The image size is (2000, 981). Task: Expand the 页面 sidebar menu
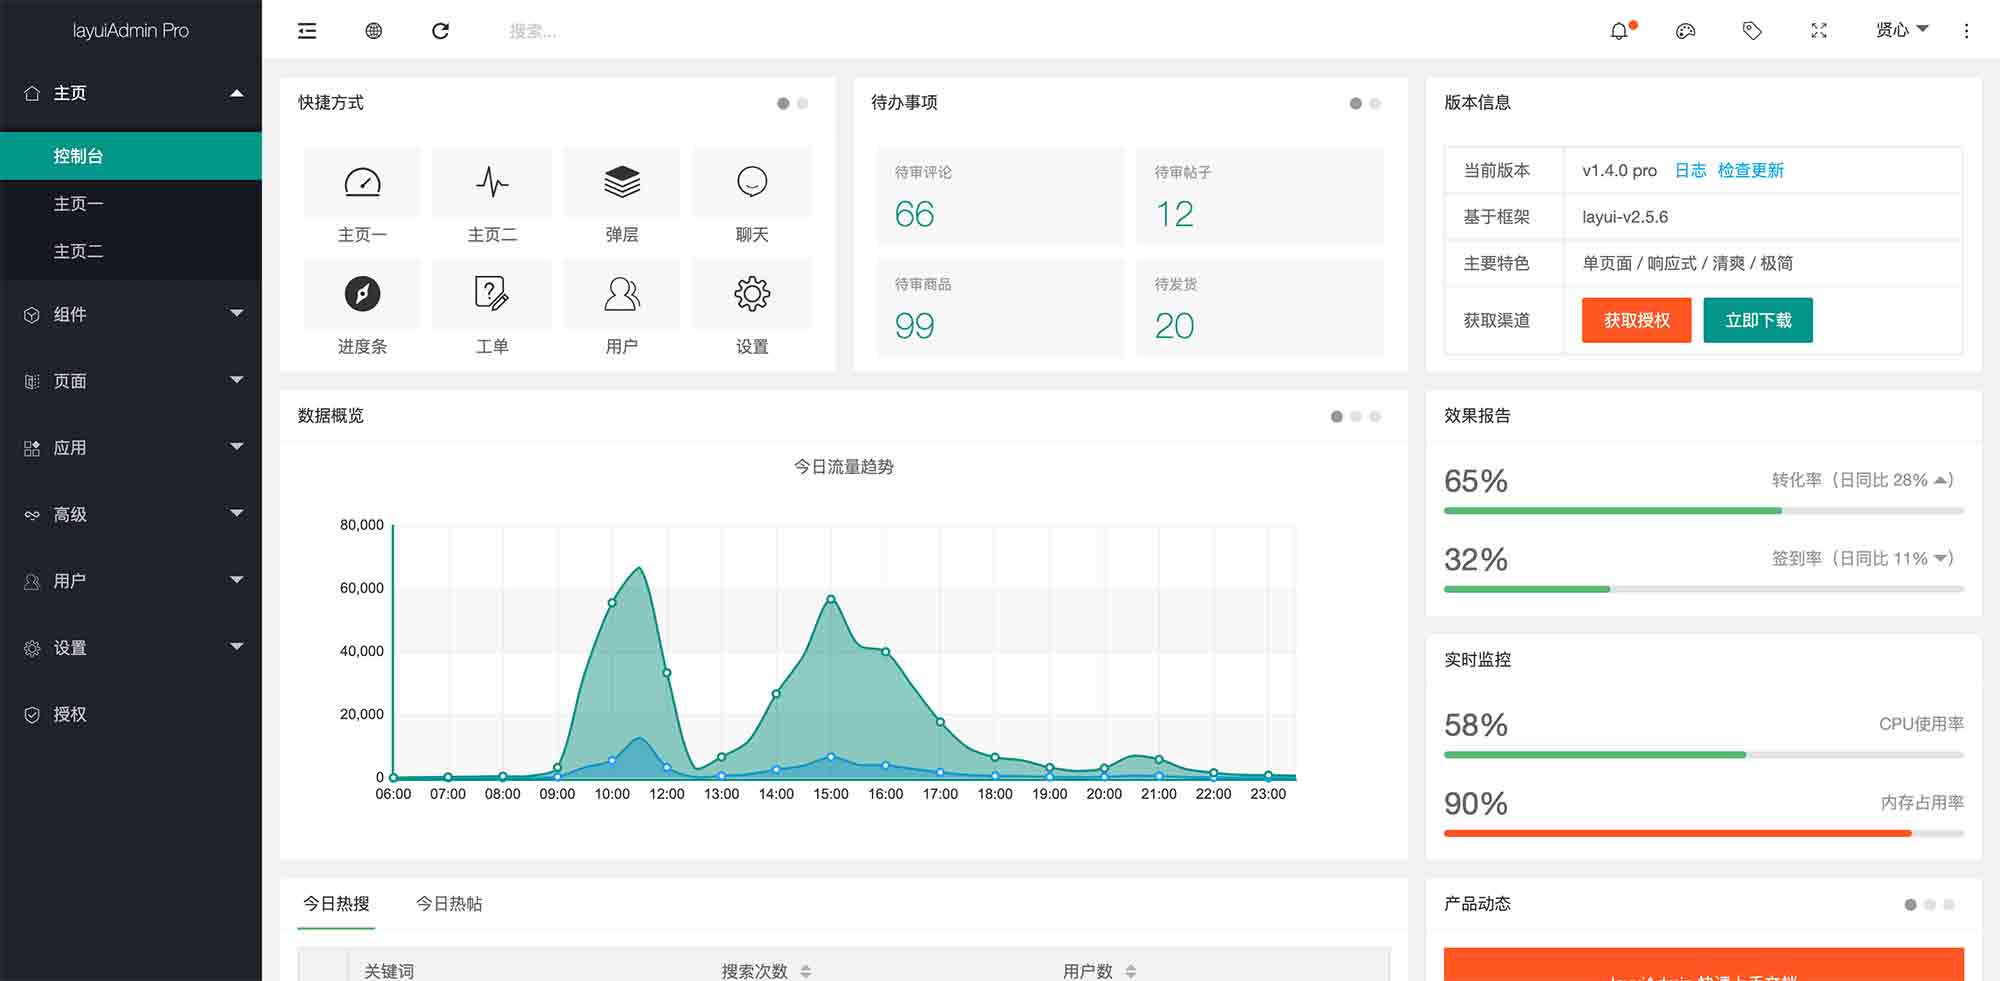[x=131, y=381]
